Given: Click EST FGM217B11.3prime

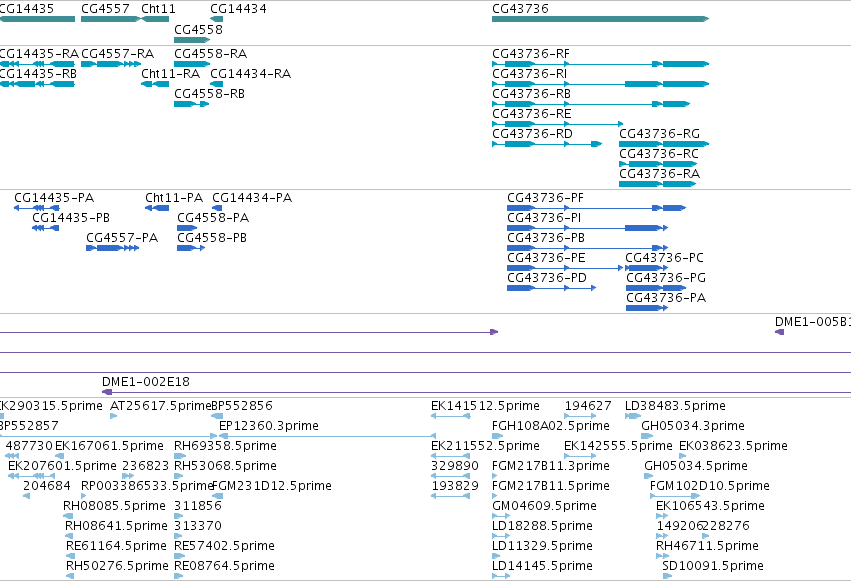Looking at the screenshot, I should tap(494, 476).
